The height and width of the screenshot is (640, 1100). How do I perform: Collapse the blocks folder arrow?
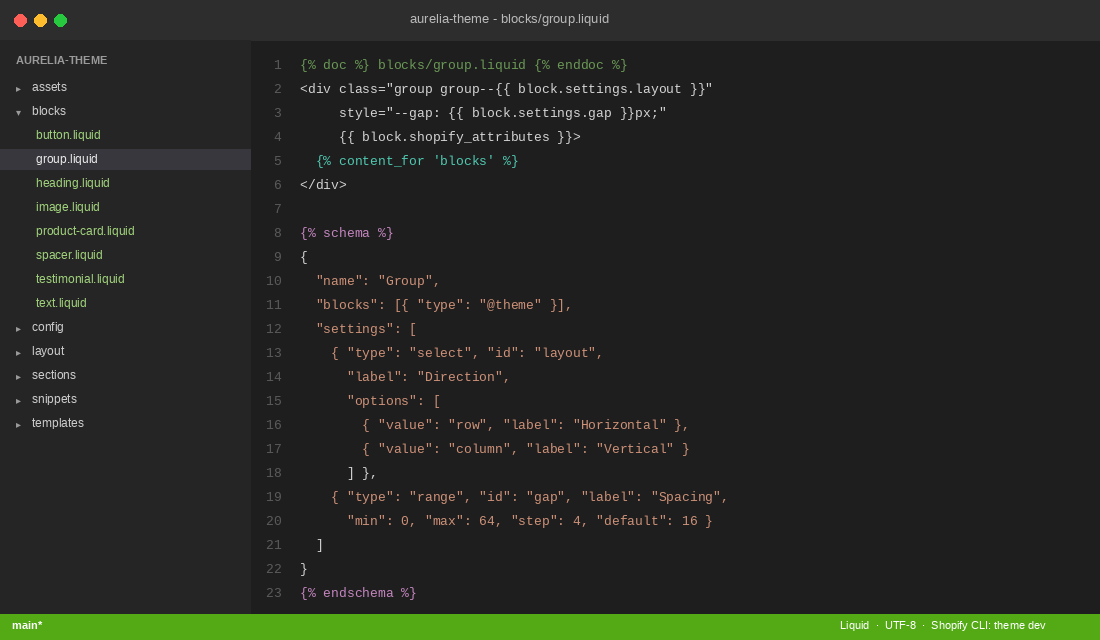click(18, 112)
